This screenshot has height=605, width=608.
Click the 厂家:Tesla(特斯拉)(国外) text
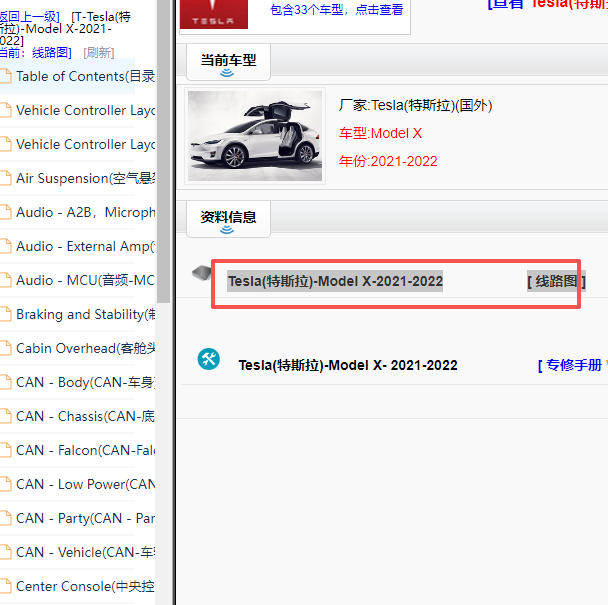point(415,105)
